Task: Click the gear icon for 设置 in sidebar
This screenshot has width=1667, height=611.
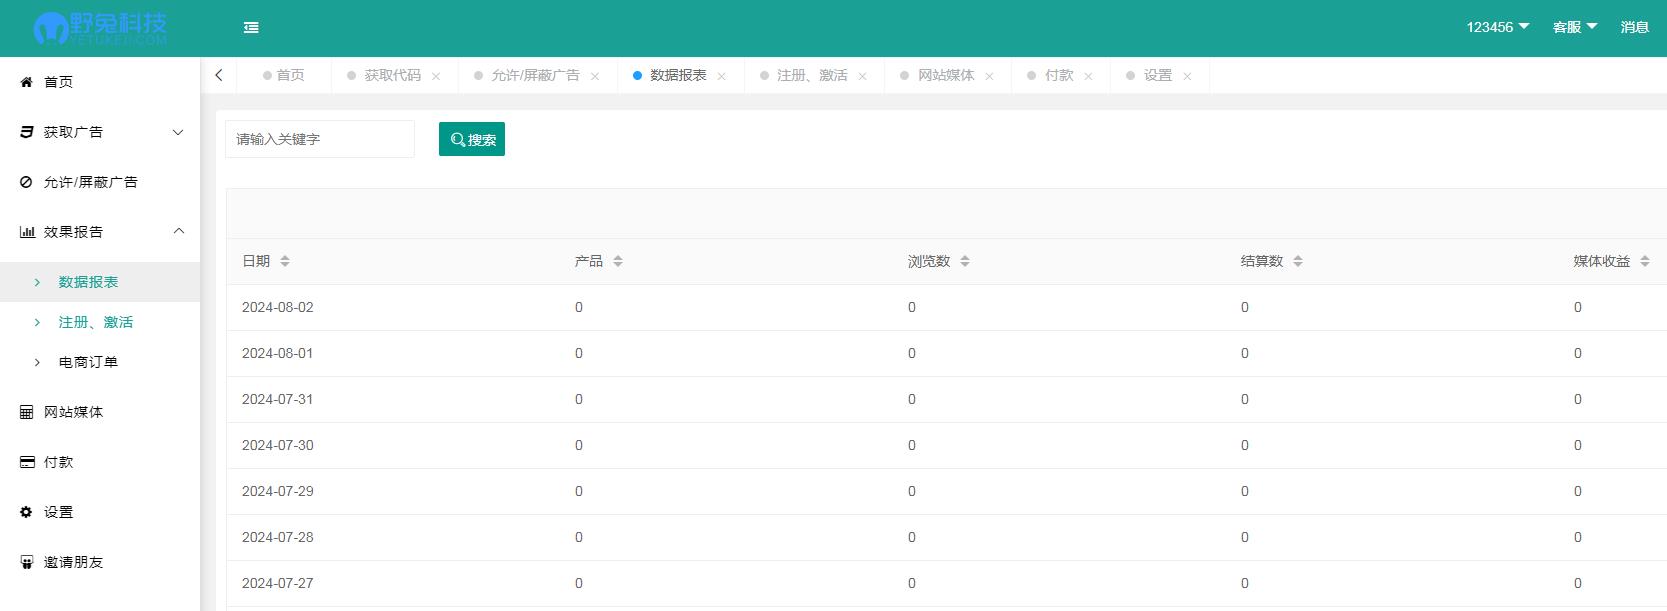Action: coord(27,512)
